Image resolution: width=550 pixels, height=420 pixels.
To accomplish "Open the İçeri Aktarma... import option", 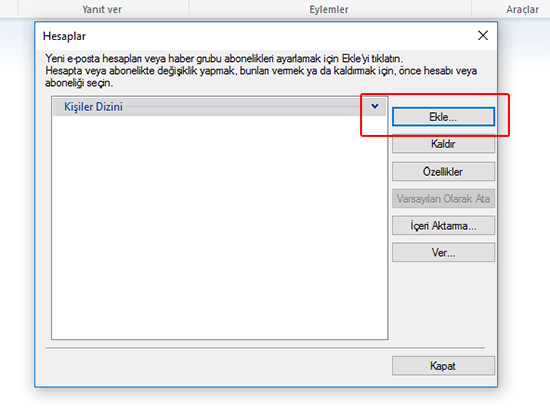I will pyautogui.click(x=443, y=226).
